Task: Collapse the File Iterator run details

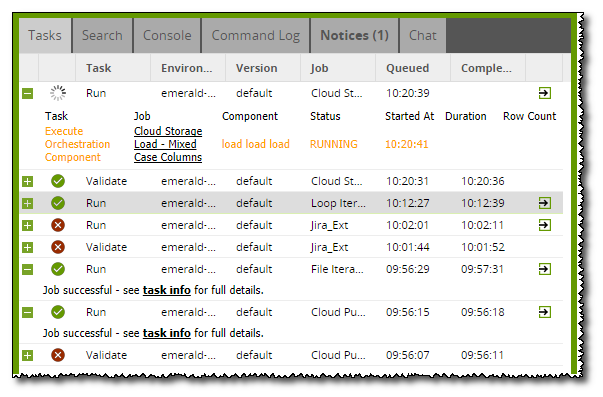Action: click(x=27, y=269)
